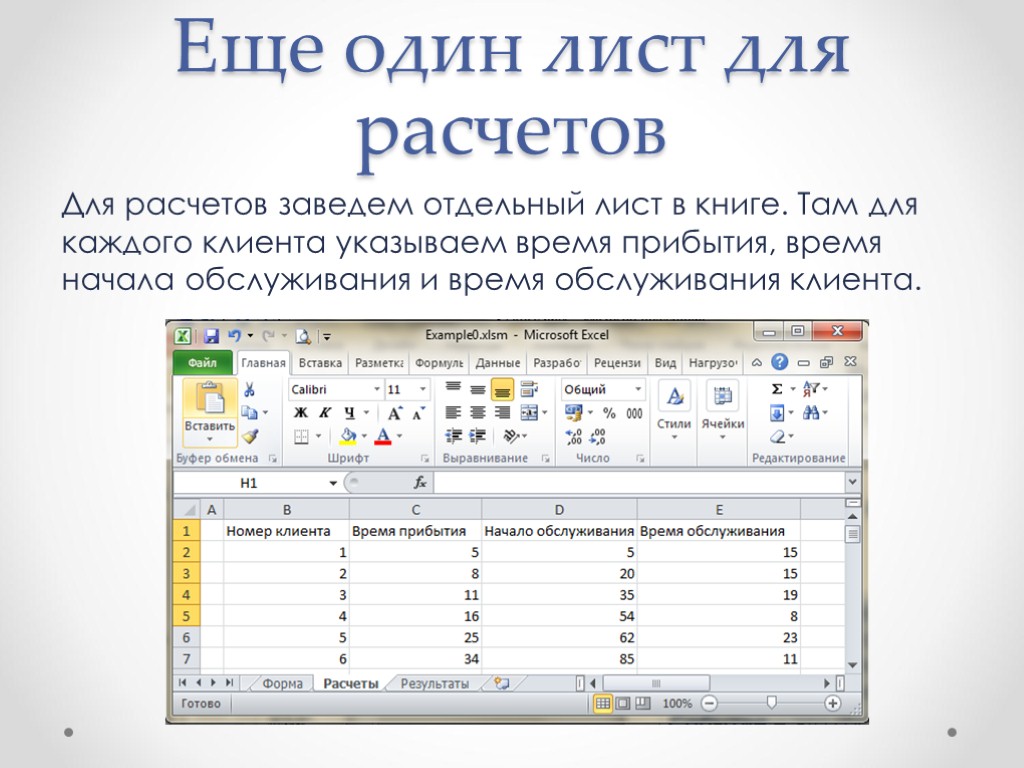
Task: Click Increase Decimal icon
Action: 573,436
